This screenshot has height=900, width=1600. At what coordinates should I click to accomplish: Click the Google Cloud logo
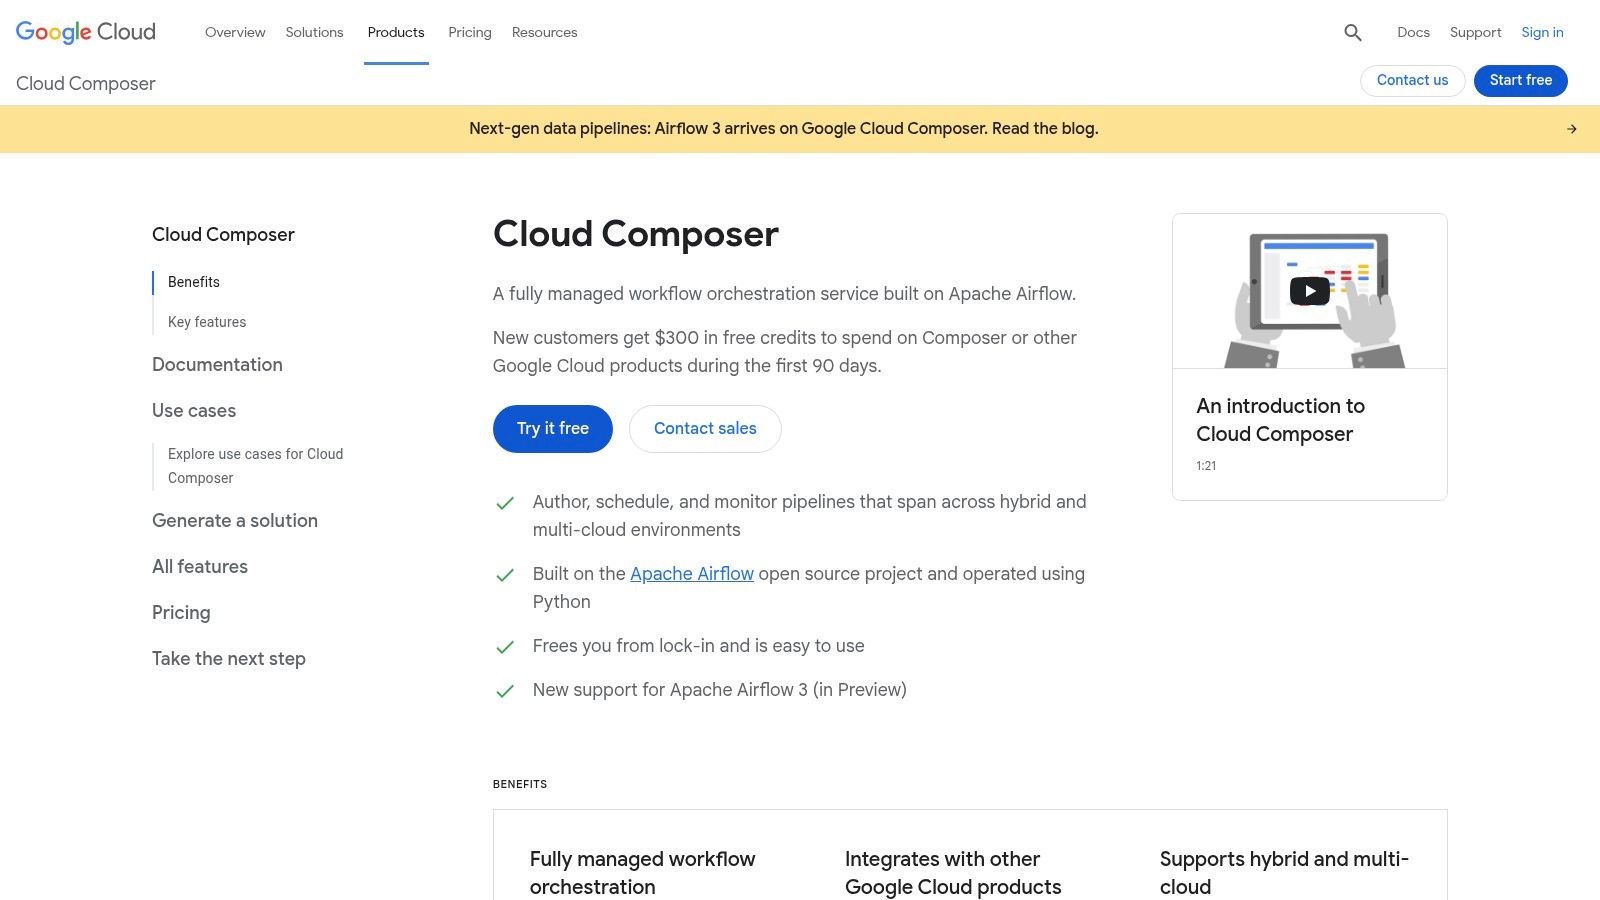point(84,32)
